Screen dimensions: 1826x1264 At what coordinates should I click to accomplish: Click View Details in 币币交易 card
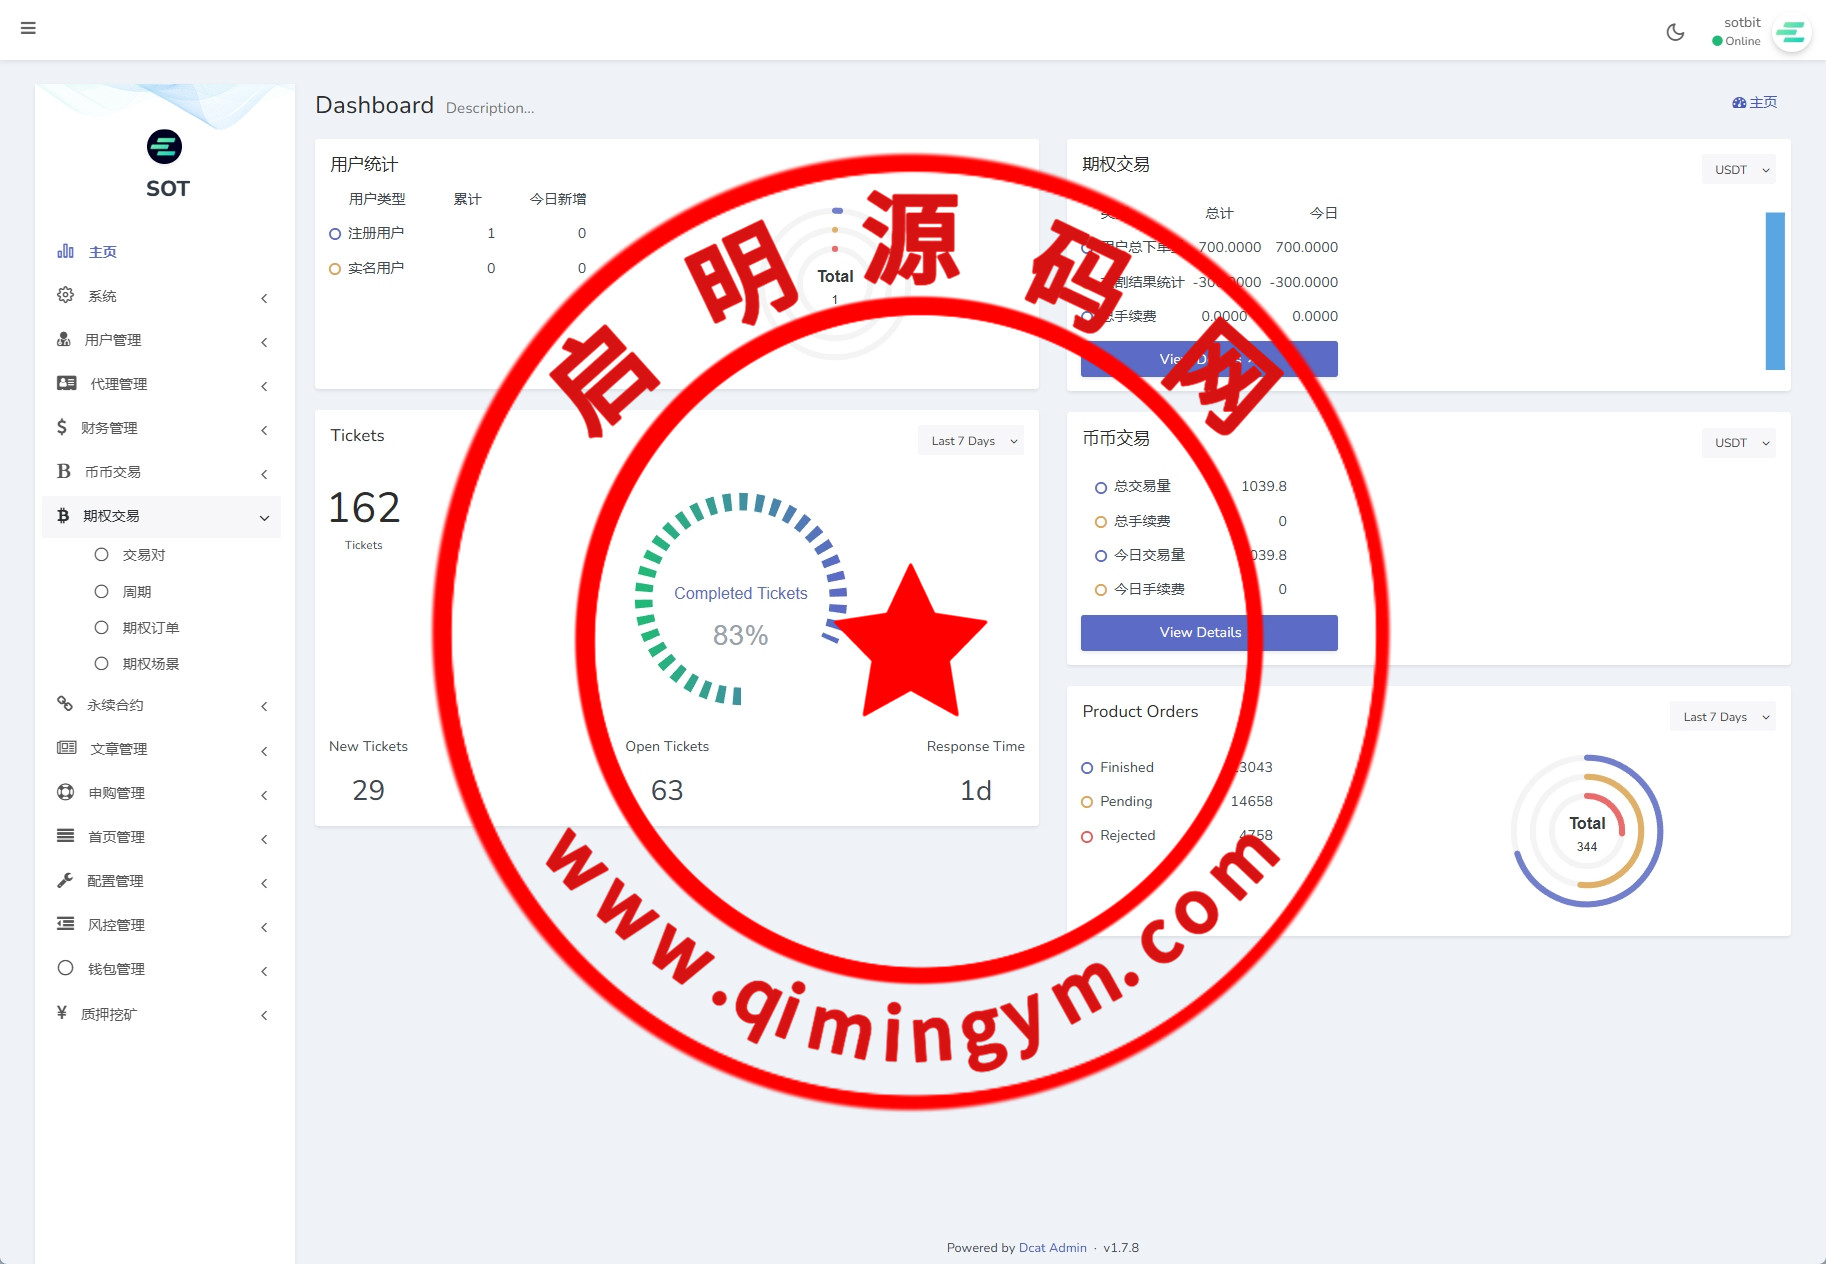point(1208,633)
